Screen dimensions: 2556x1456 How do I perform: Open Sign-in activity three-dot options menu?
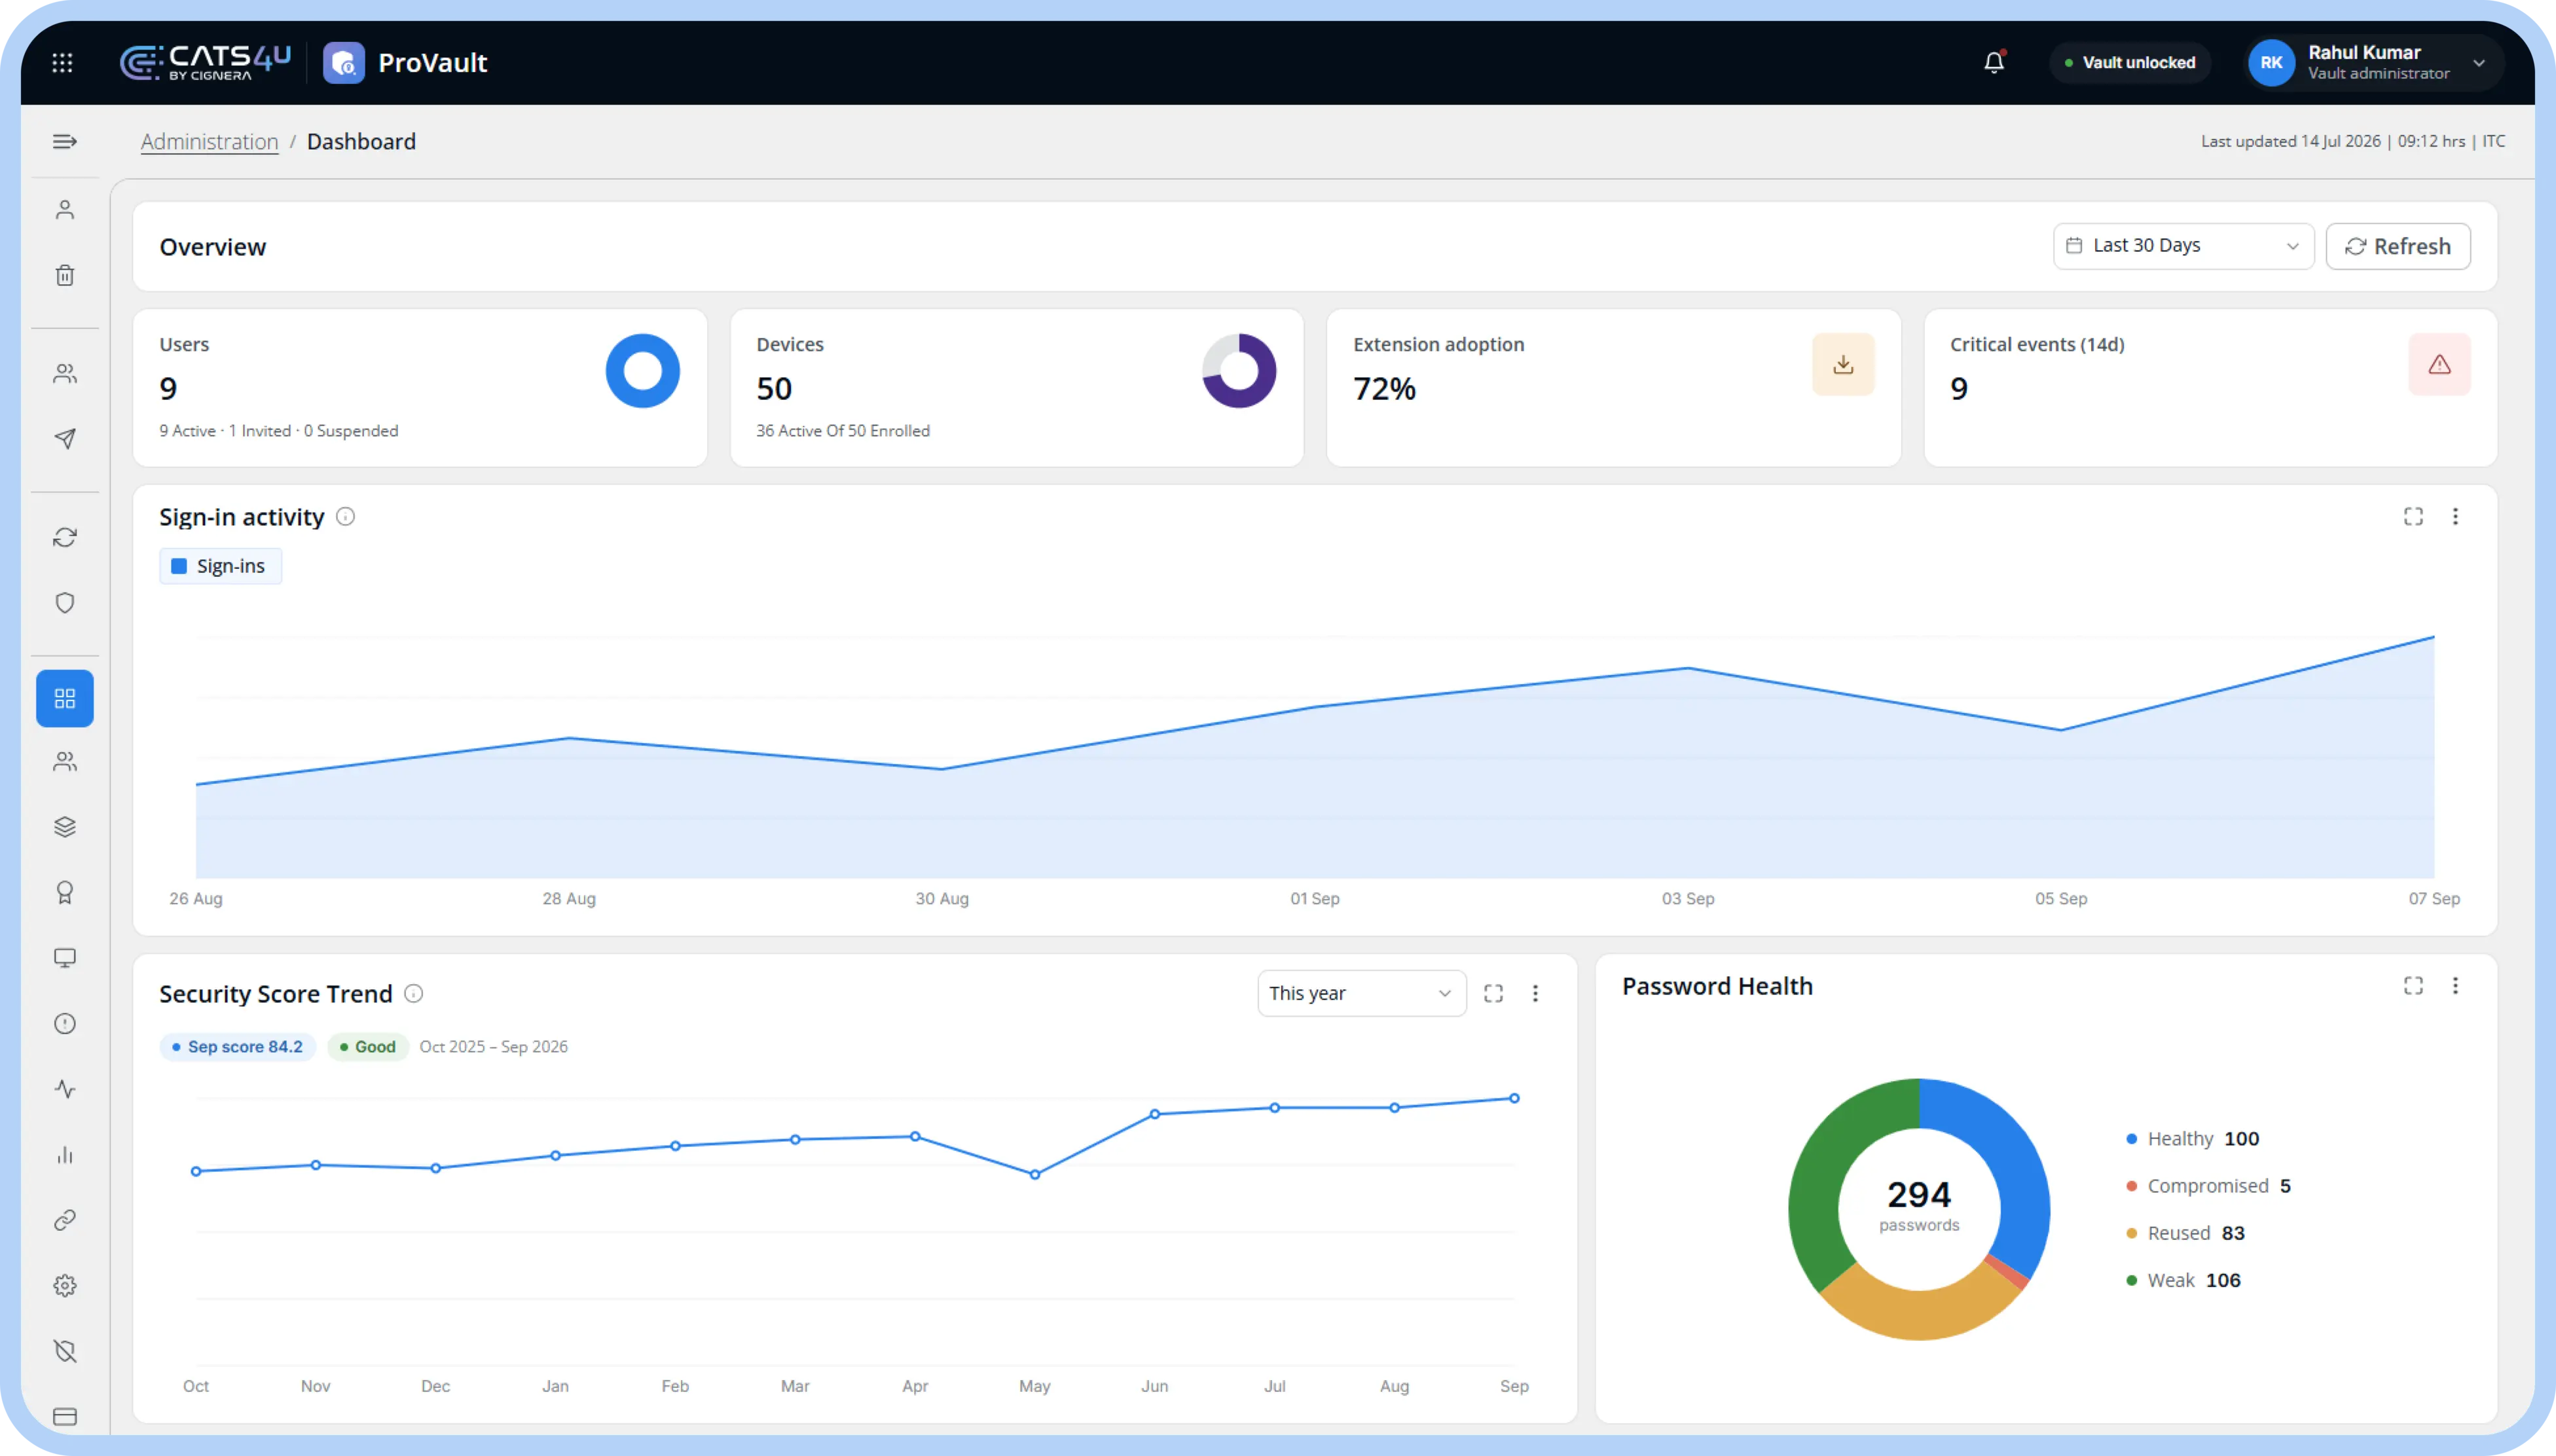(x=2455, y=516)
